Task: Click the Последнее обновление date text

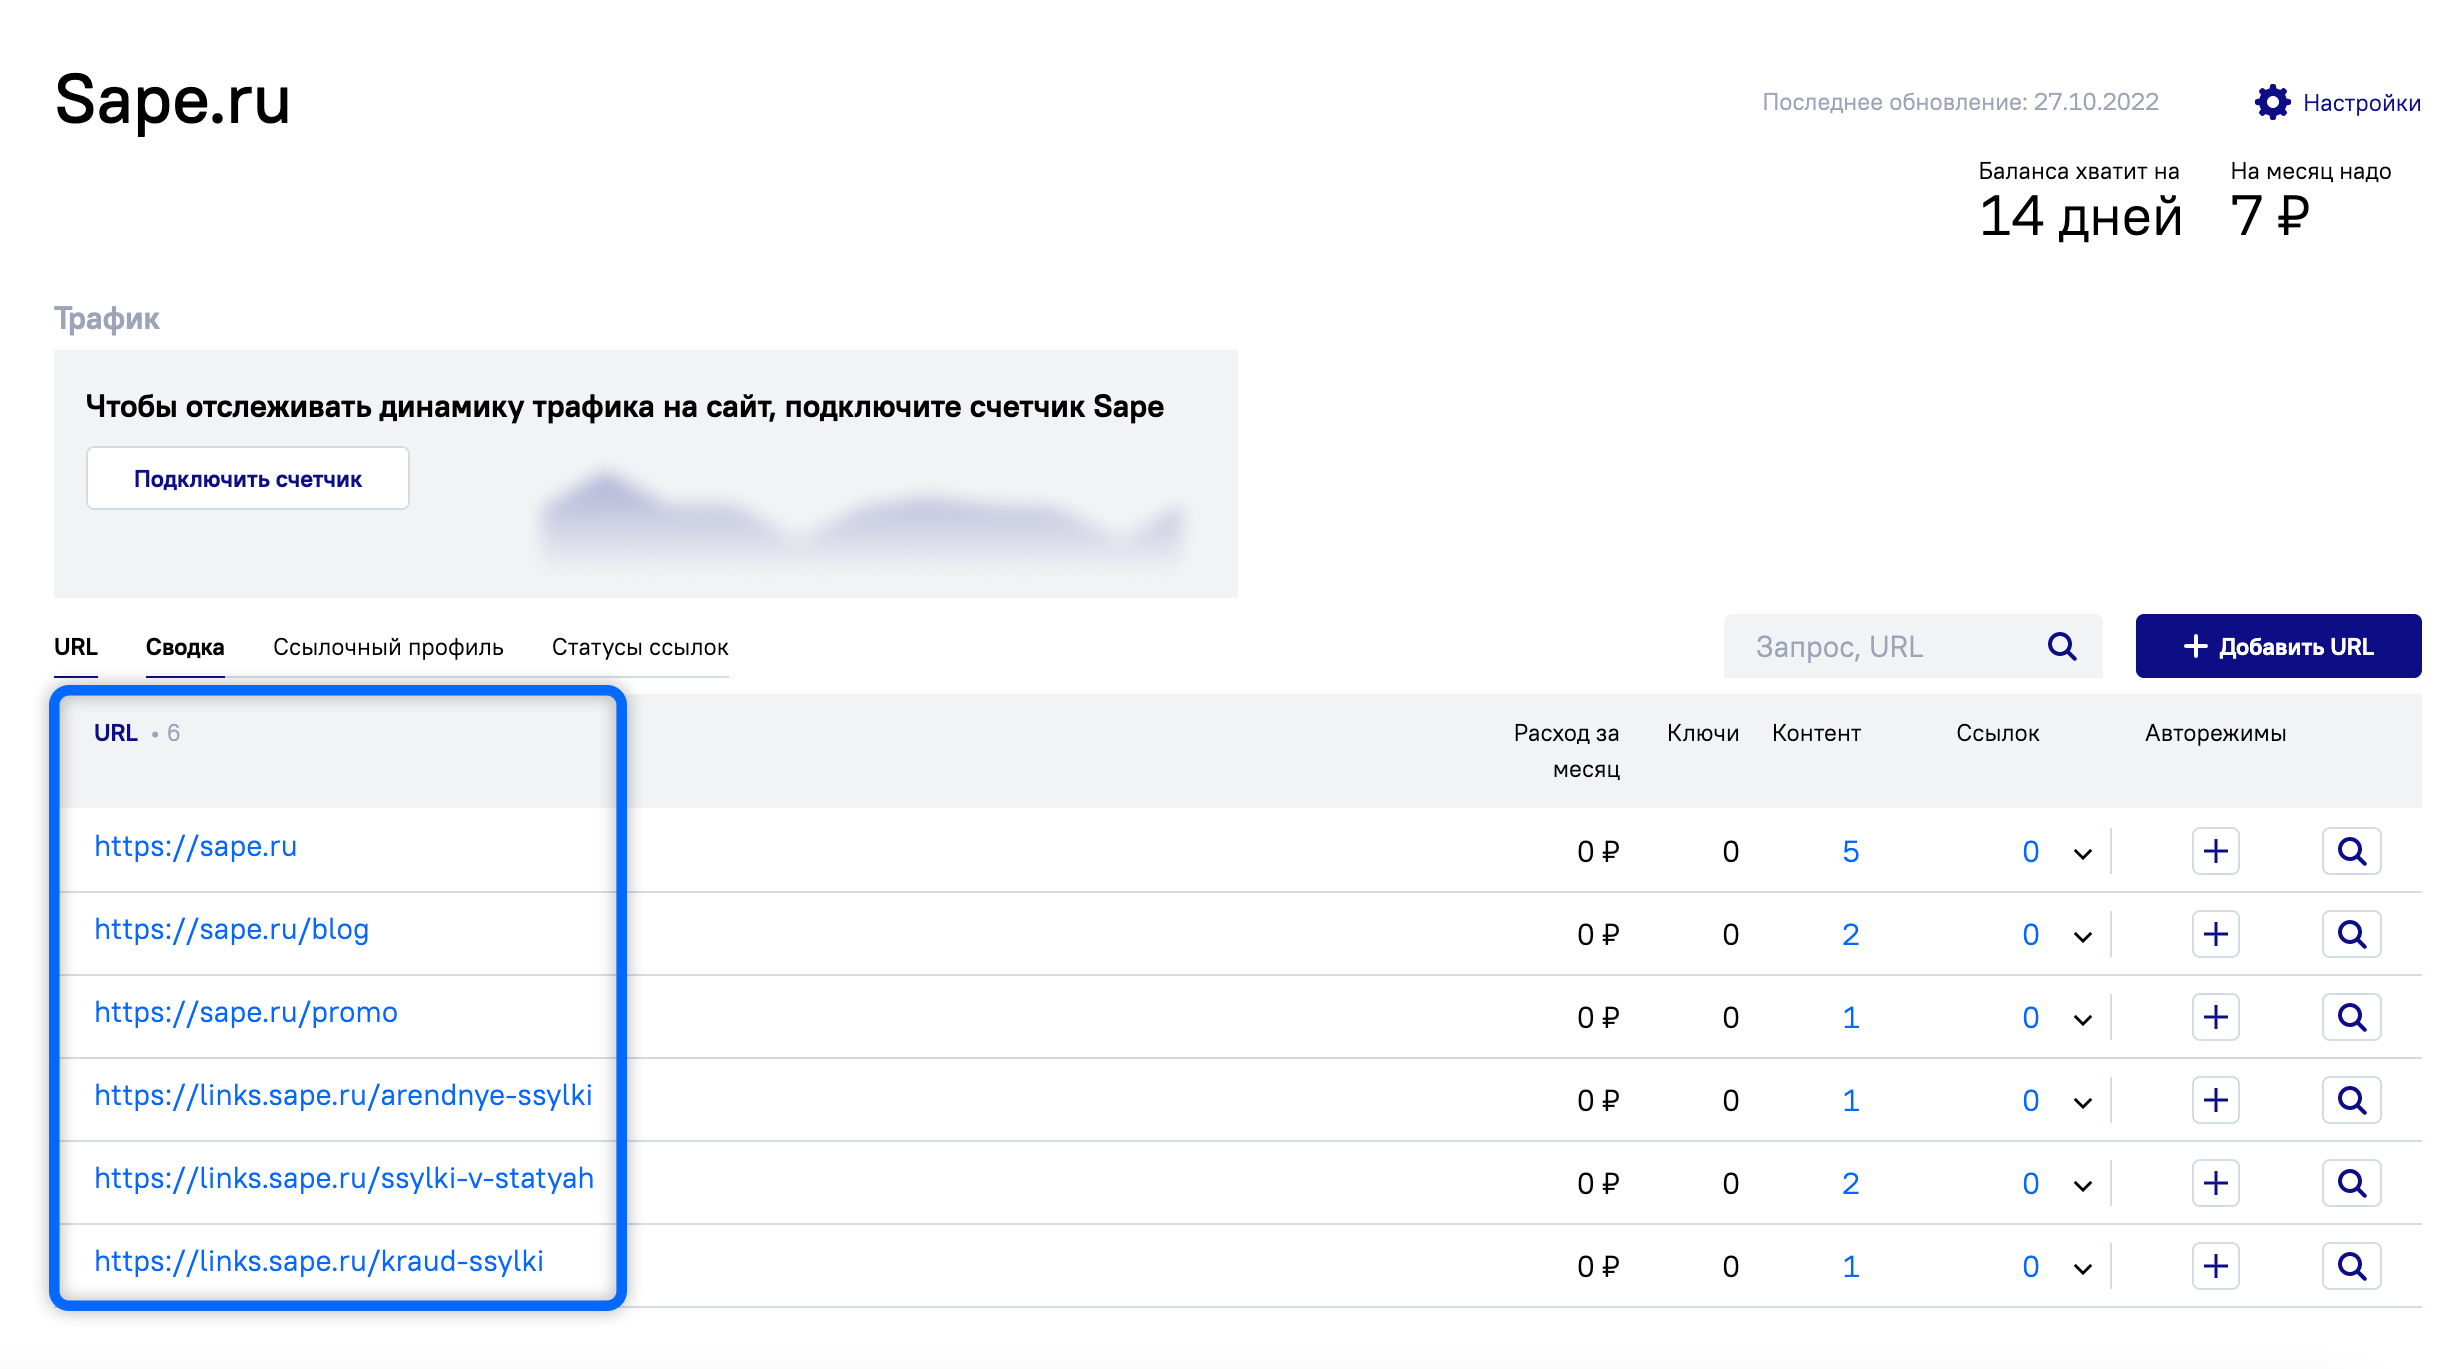Action: (x=1960, y=102)
